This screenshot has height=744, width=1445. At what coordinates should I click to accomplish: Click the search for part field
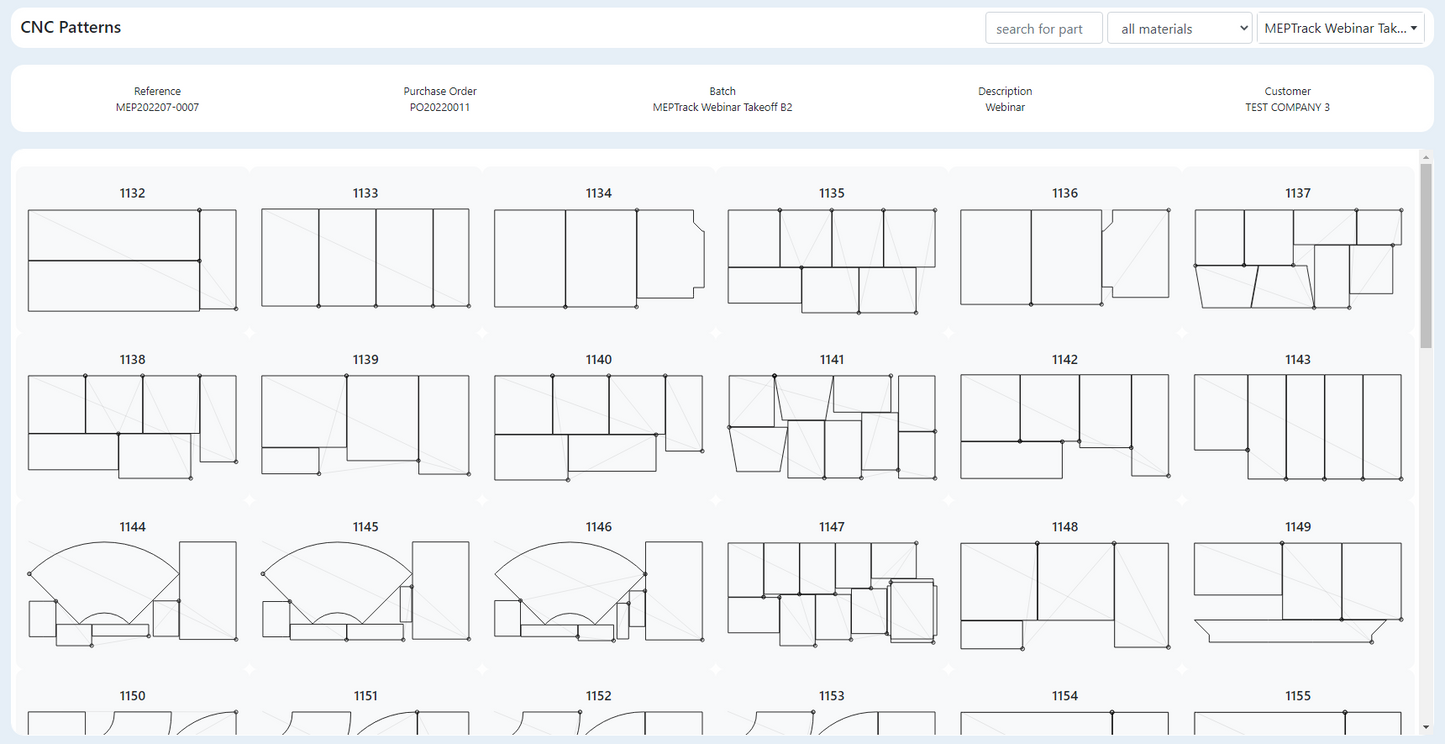click(1043, 29)
